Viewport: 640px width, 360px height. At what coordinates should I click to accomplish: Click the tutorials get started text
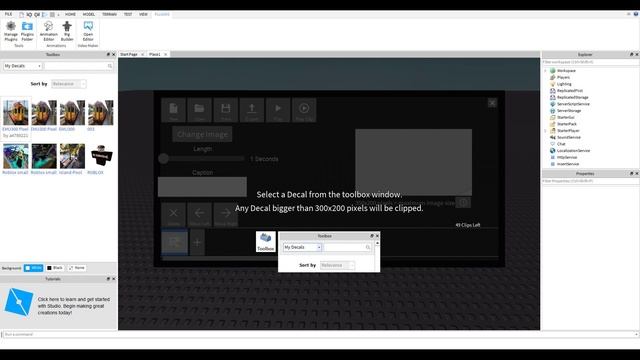click(74, 306)
